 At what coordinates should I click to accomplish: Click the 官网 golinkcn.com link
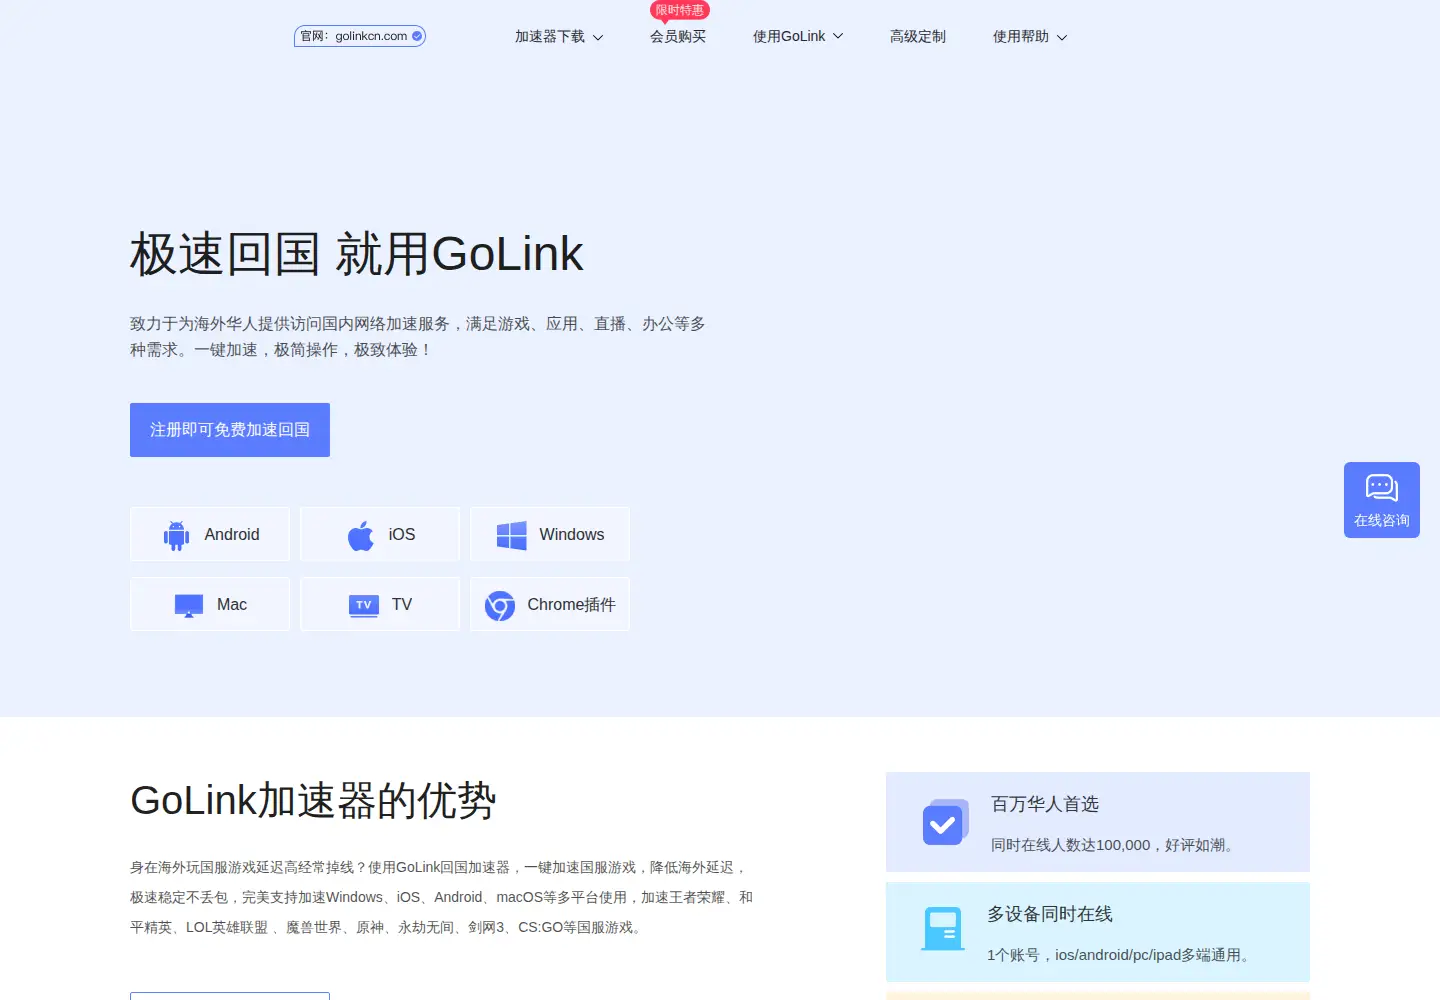360,36
